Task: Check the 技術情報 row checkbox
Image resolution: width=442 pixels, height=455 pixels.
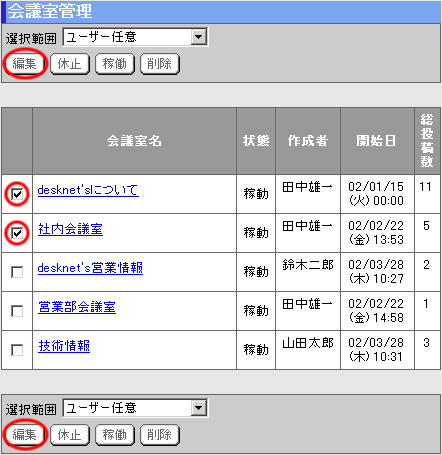Action: click(x=17, y=350)
